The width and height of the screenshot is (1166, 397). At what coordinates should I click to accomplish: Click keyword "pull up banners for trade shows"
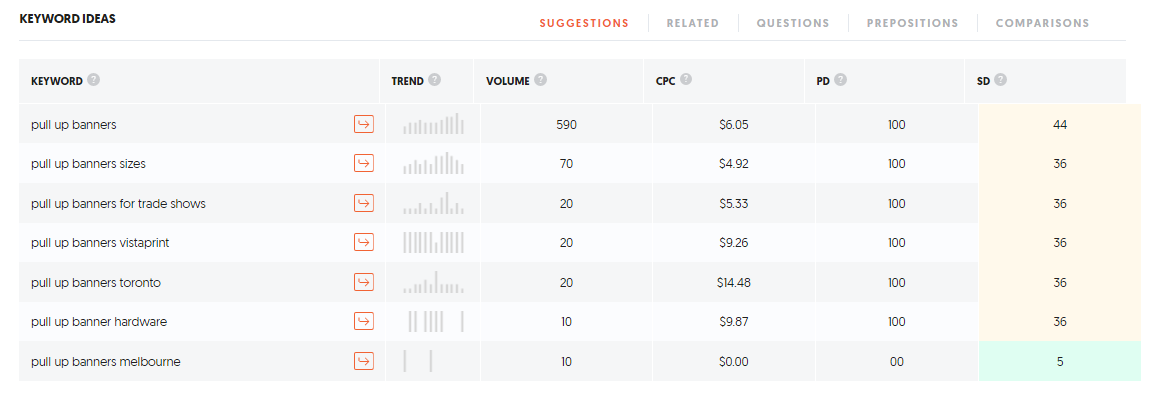tap(118, 204)
